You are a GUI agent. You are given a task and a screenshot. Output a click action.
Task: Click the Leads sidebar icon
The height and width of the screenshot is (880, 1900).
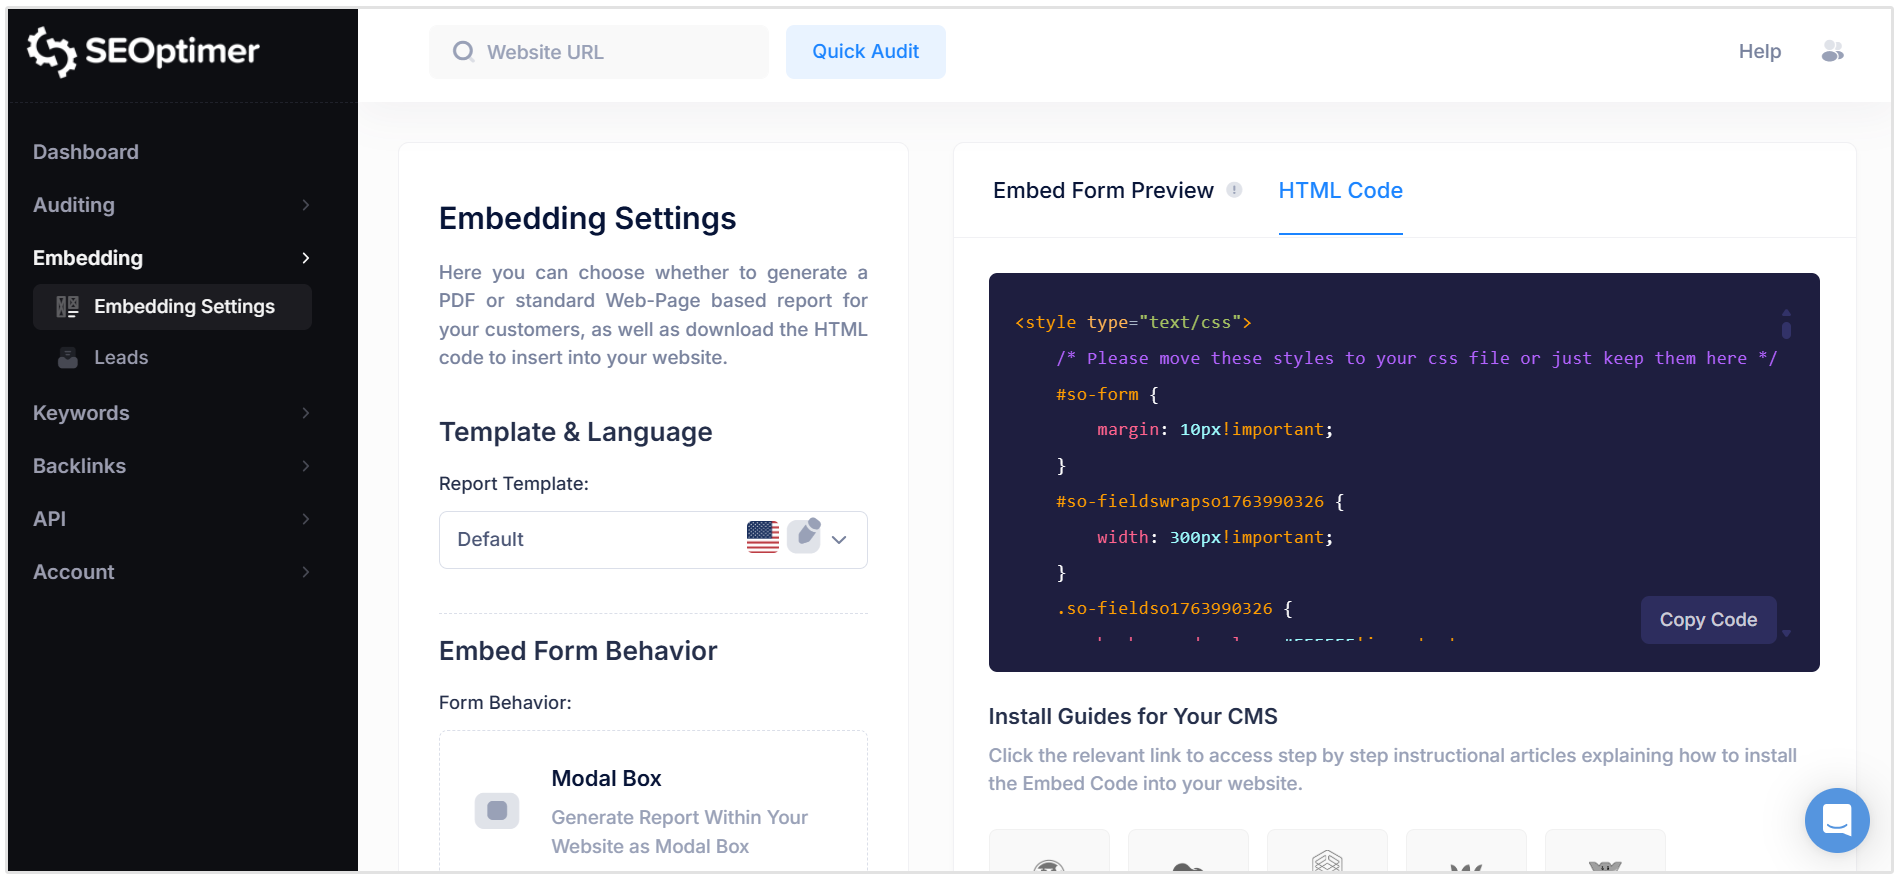click(67, 358)
